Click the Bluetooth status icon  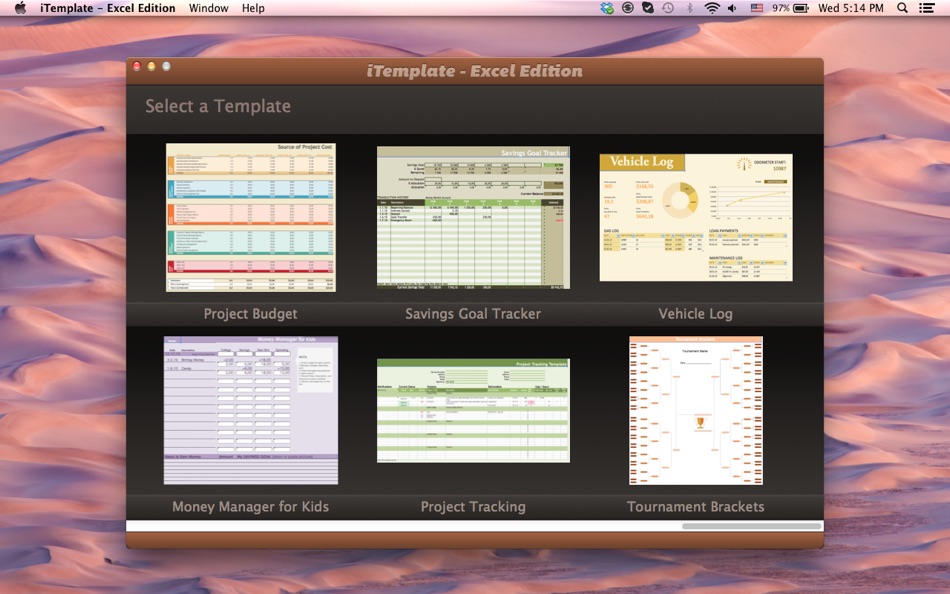point(689,8)
